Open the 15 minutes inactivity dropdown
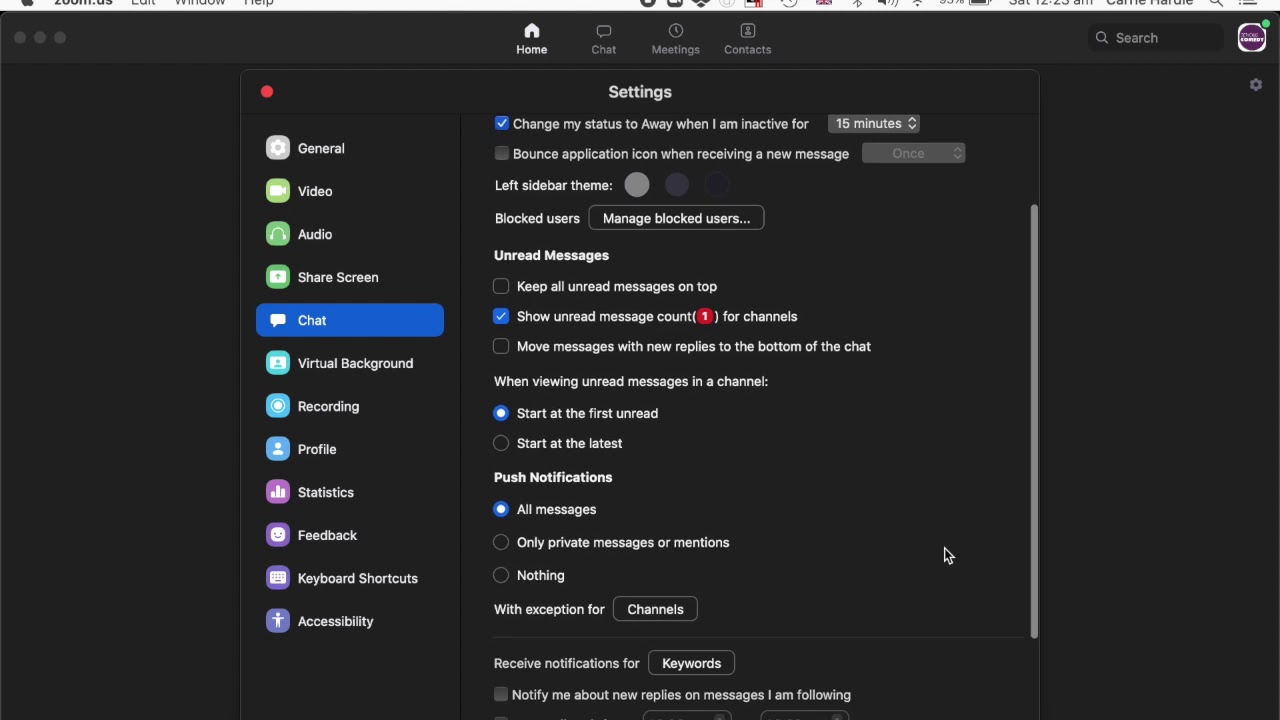The height and width of the screenshot is (720, 1280). [x=874, y=123]
